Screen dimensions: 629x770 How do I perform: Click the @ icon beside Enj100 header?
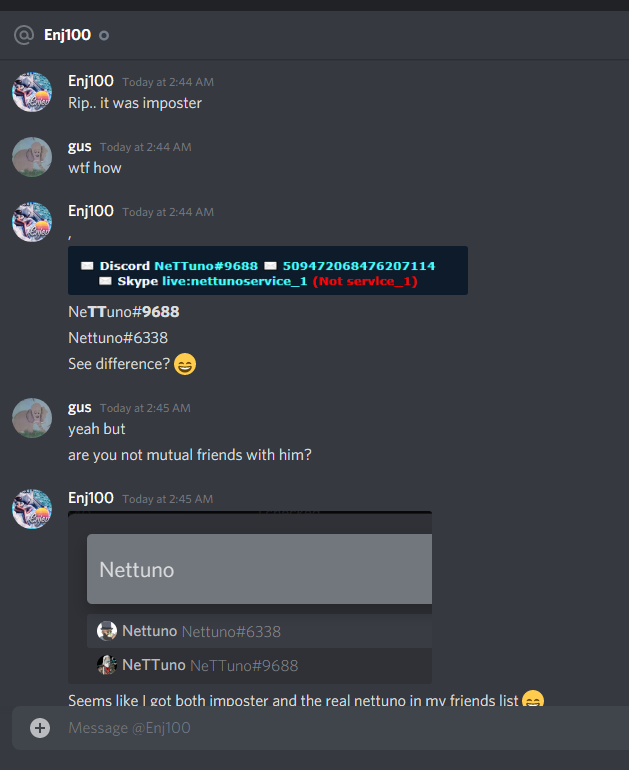pos(24,35)
